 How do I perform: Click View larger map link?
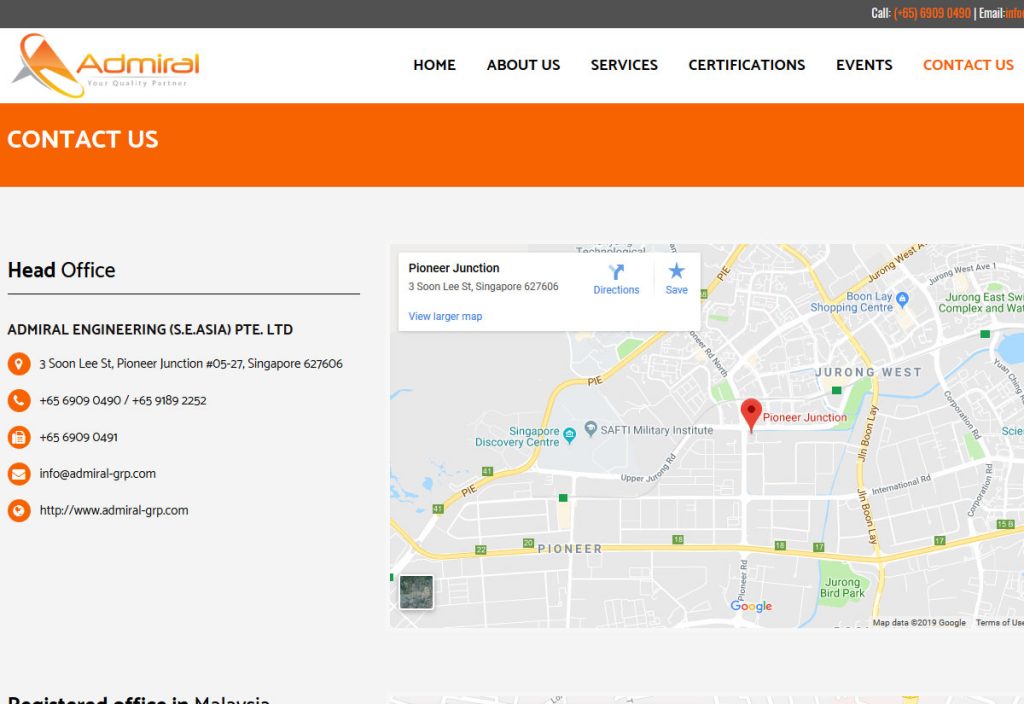click(445, 316)
